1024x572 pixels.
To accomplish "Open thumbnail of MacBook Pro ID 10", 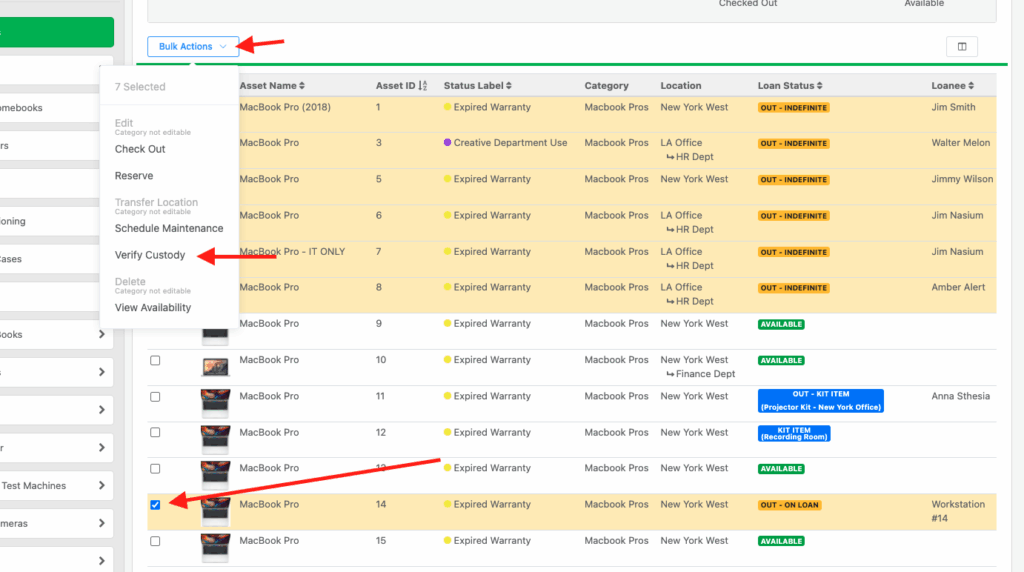I will tap(215, 367).
